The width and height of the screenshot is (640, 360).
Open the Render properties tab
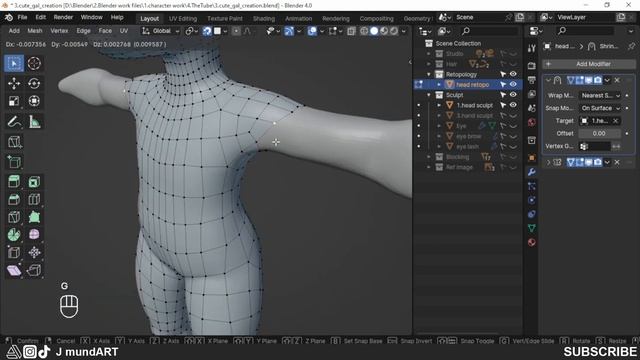(x=531, y=66)
